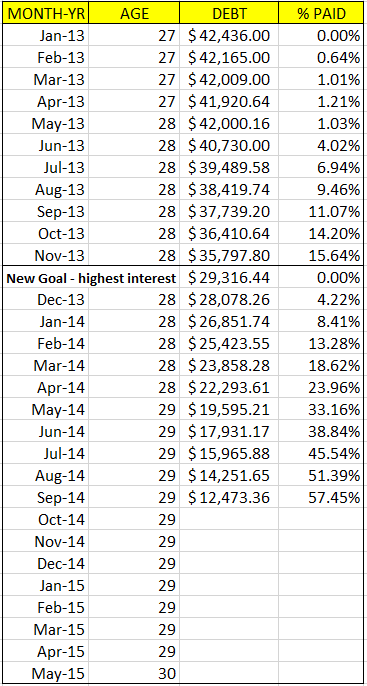Click the May-15 month cell
Viewport: 367px width, 686px height.
click(45, 673)
